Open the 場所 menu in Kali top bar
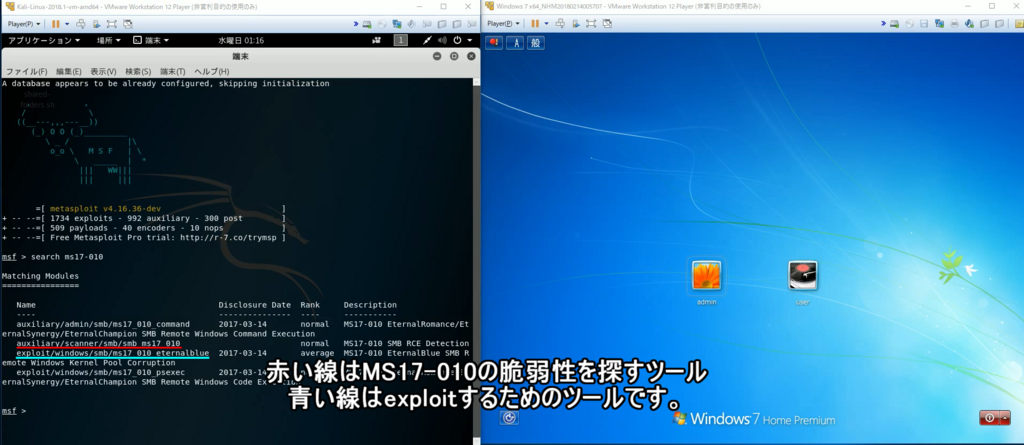1024x445 pixels. click(108, 41)
